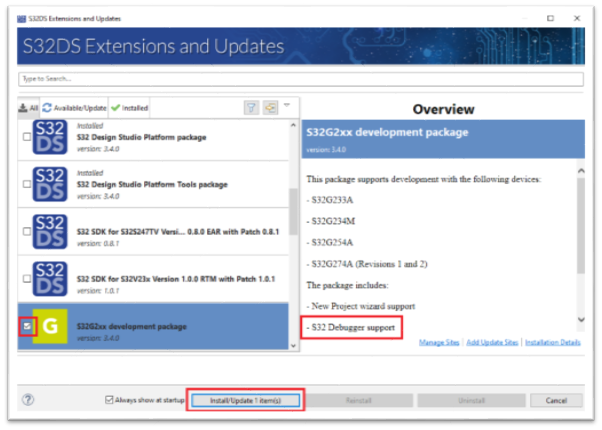Close the S32DS Extensions and Updates window
The image size is (602, 430).
pos(577,18)
